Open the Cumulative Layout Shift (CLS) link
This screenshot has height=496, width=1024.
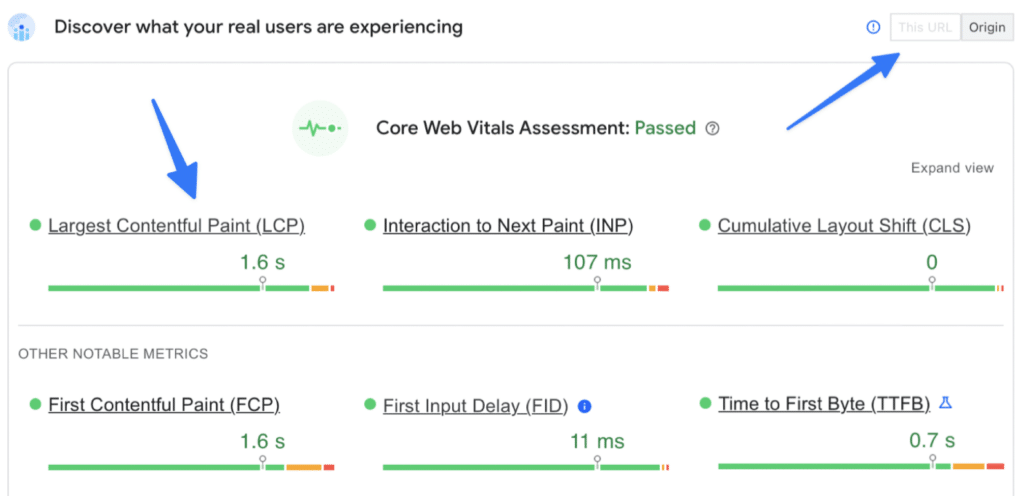[844, 226]
